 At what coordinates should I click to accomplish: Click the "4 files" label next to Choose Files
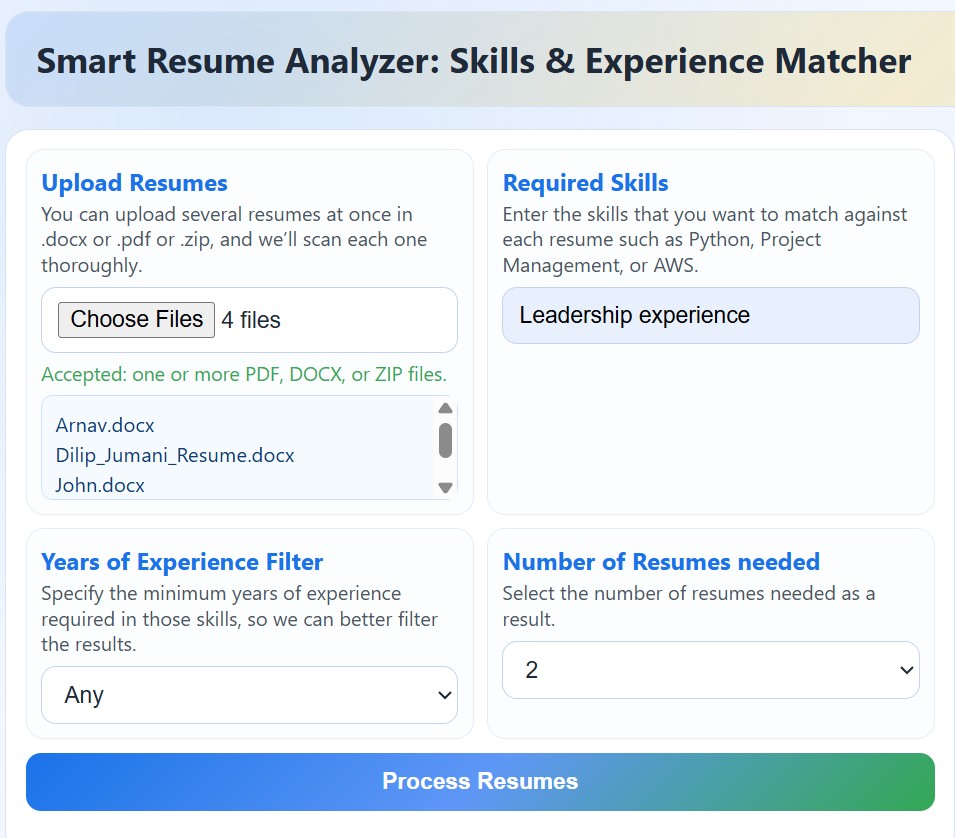pos(250,319)
